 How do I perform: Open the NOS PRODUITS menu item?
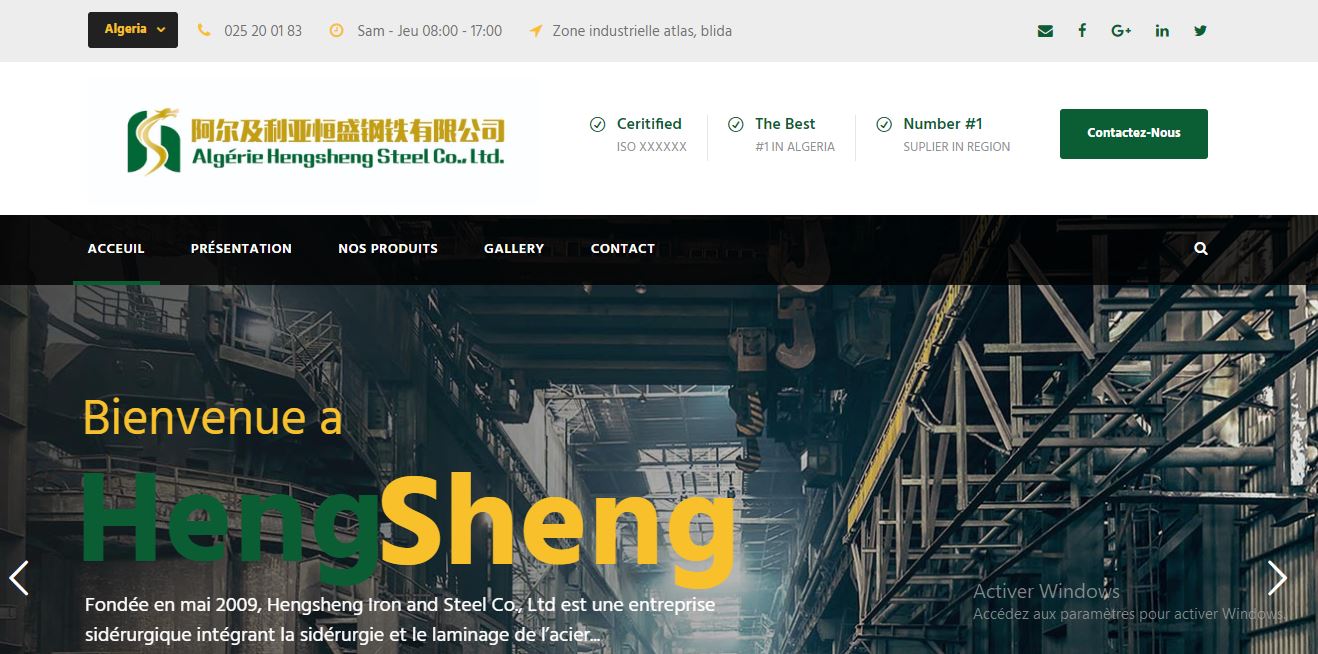coord(388,249)
